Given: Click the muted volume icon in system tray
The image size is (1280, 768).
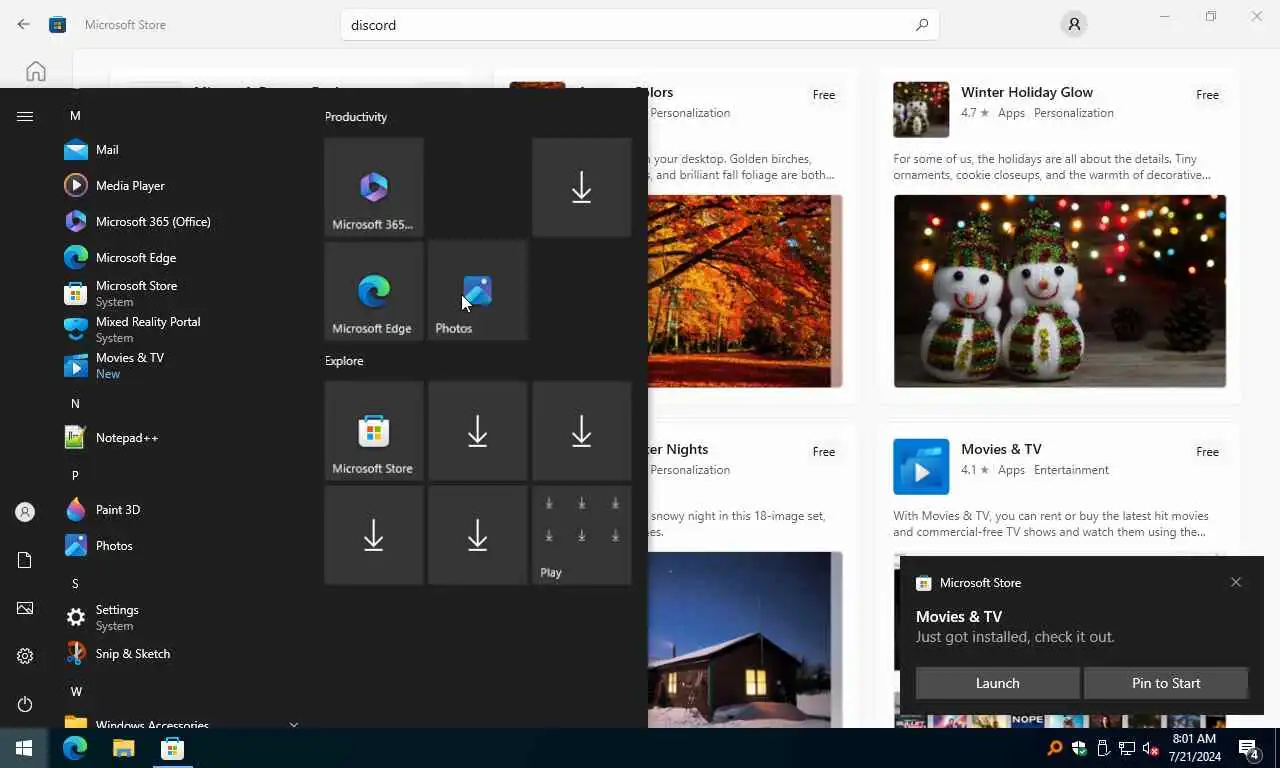Looking at the screenshot, I should pos(1151,748).
